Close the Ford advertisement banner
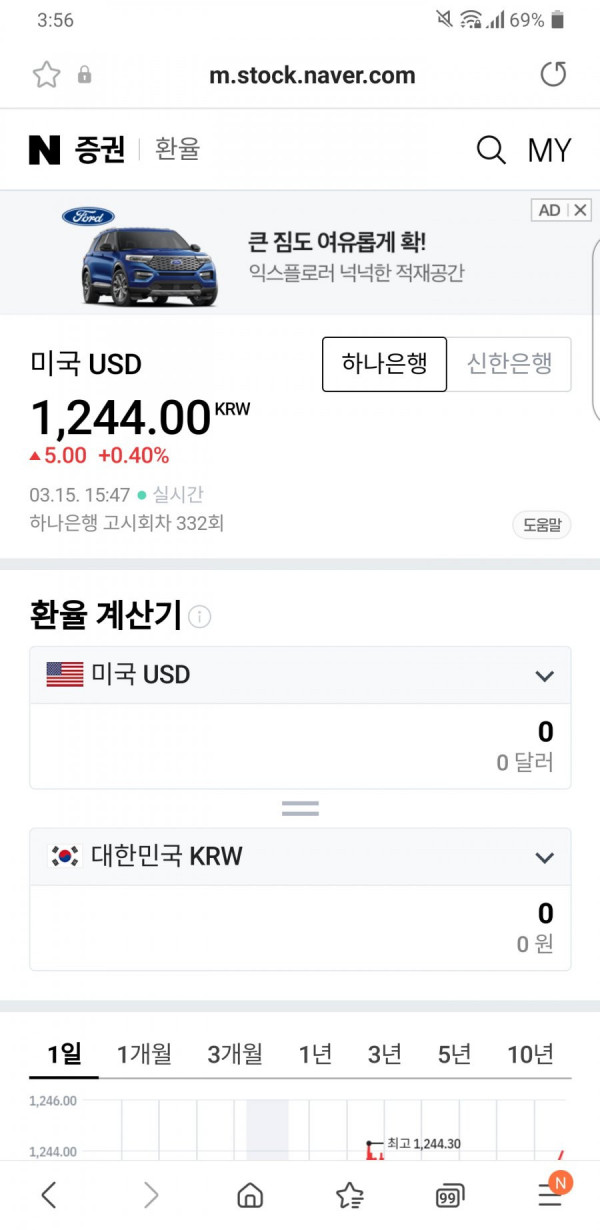The height and width of the screenshot is (1230, 600). [x=580, y=210]
